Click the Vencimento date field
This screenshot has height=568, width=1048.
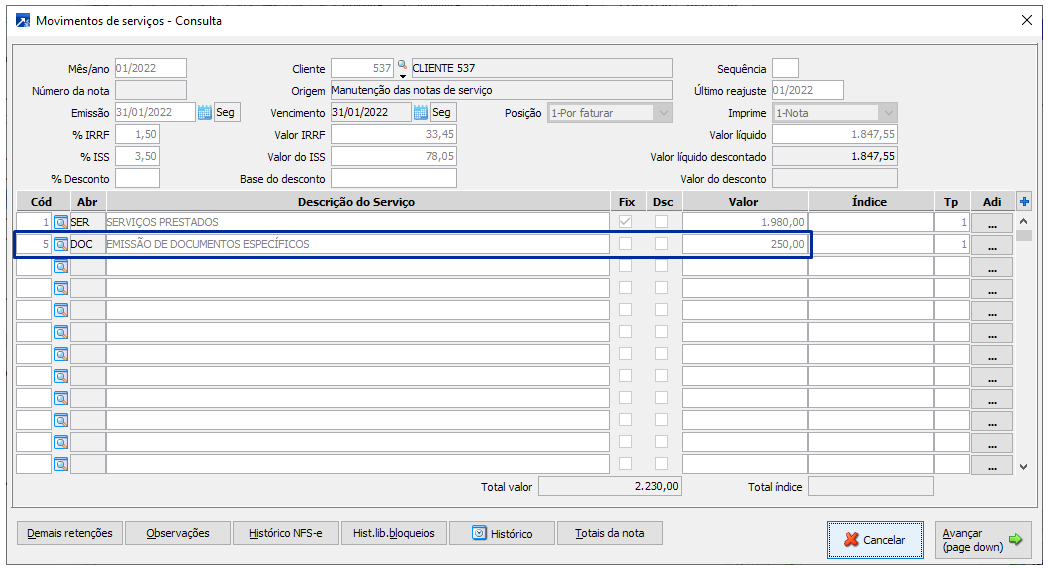point(371,112)
